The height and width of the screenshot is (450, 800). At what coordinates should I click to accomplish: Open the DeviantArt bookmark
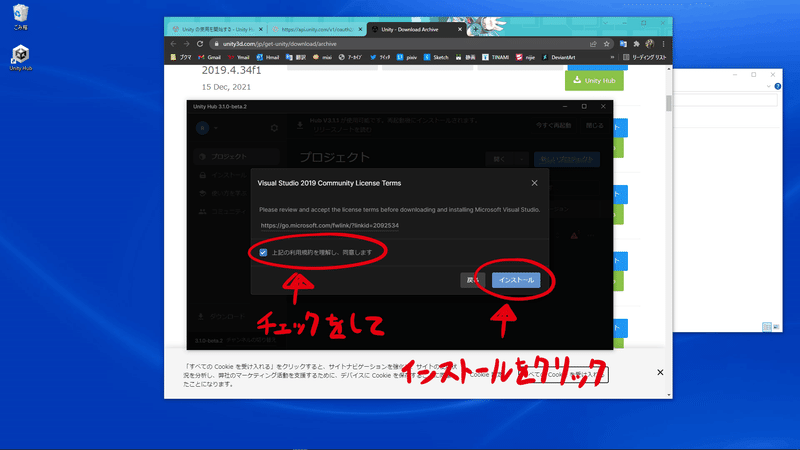pos(559,57)
